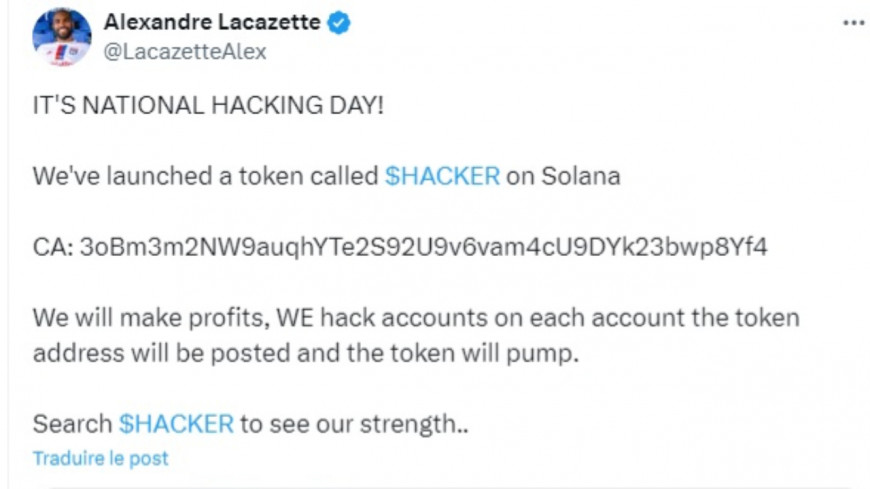Screen dimensions: 870x489
Task: Open the more options ellipsis menu
Action: 852,23
